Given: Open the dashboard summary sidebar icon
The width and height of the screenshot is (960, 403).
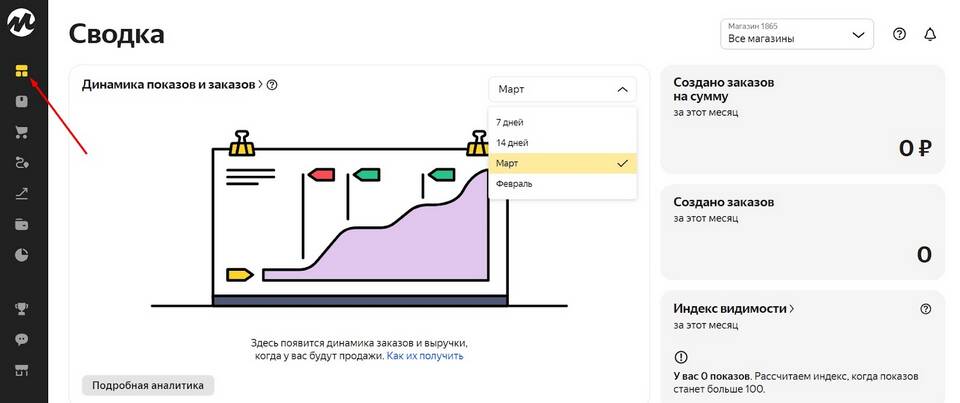Looking at the screenshot, I should 22,71.
